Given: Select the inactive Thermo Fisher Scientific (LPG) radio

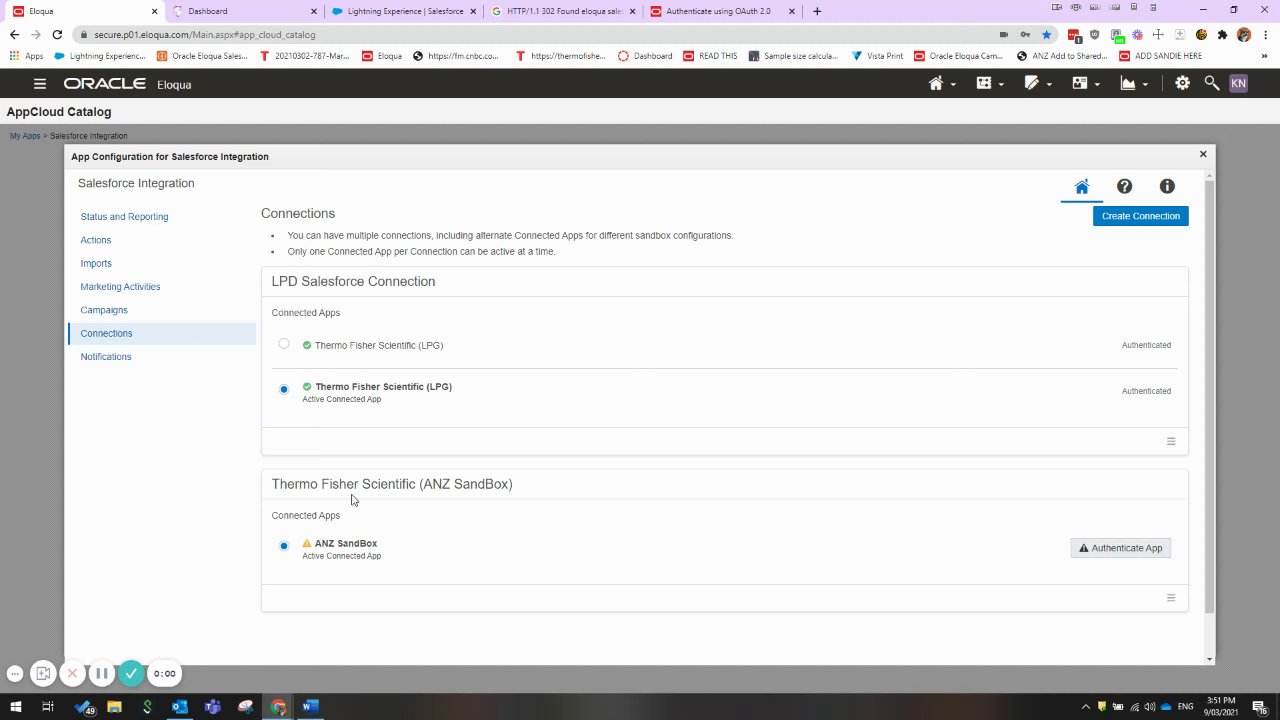Looking at the screenshot, I should click(284, 344).
